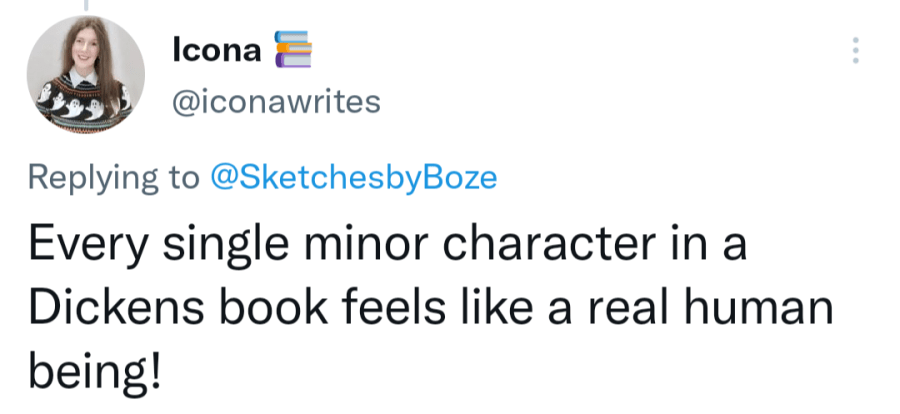Open Icona's profile picture
Image resolution: width=900 pixels, height=414 pixels.
pyautogui.click(x=86, y=76)
